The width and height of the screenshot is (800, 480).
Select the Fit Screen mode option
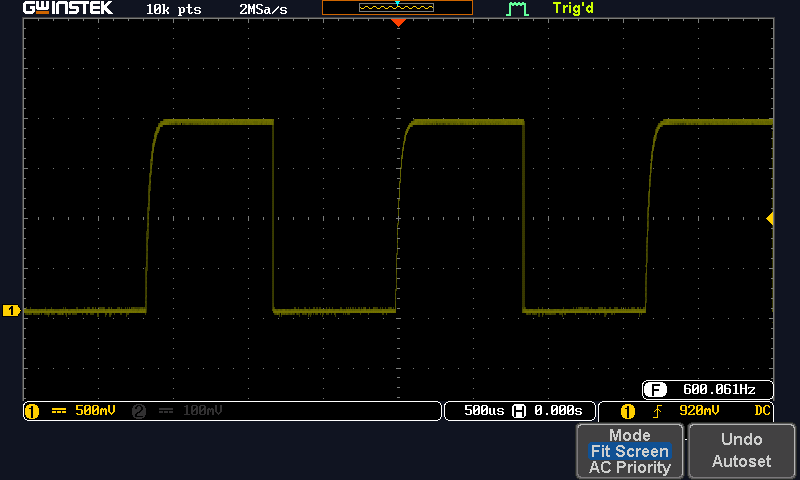click(x=629, y=452)
